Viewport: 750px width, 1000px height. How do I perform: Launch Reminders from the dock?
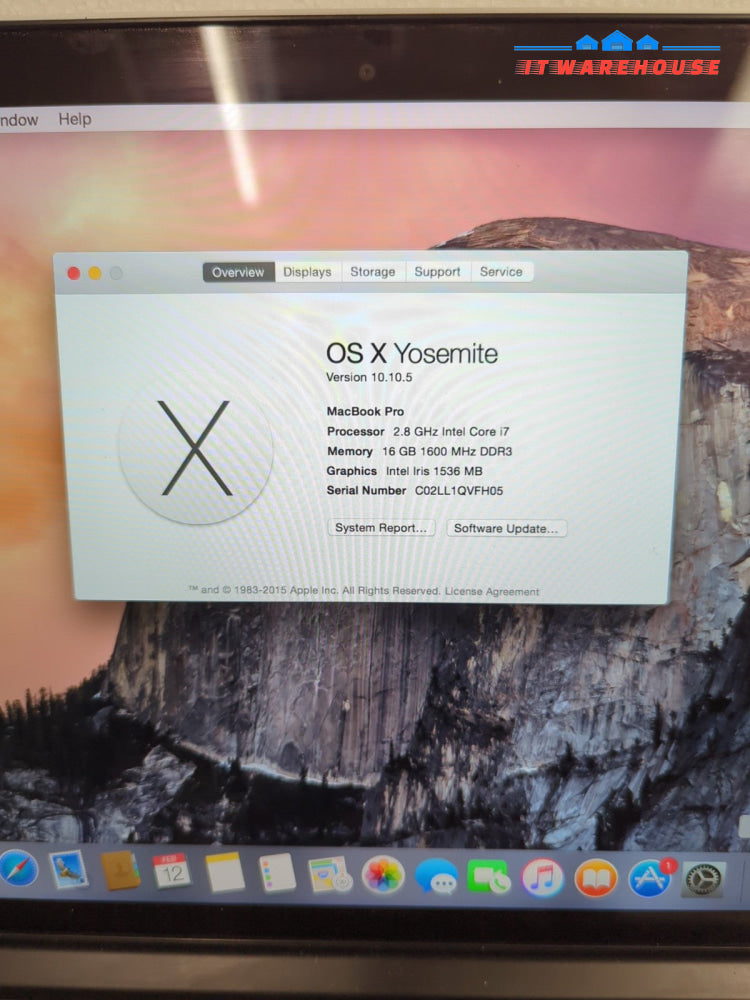277,874
